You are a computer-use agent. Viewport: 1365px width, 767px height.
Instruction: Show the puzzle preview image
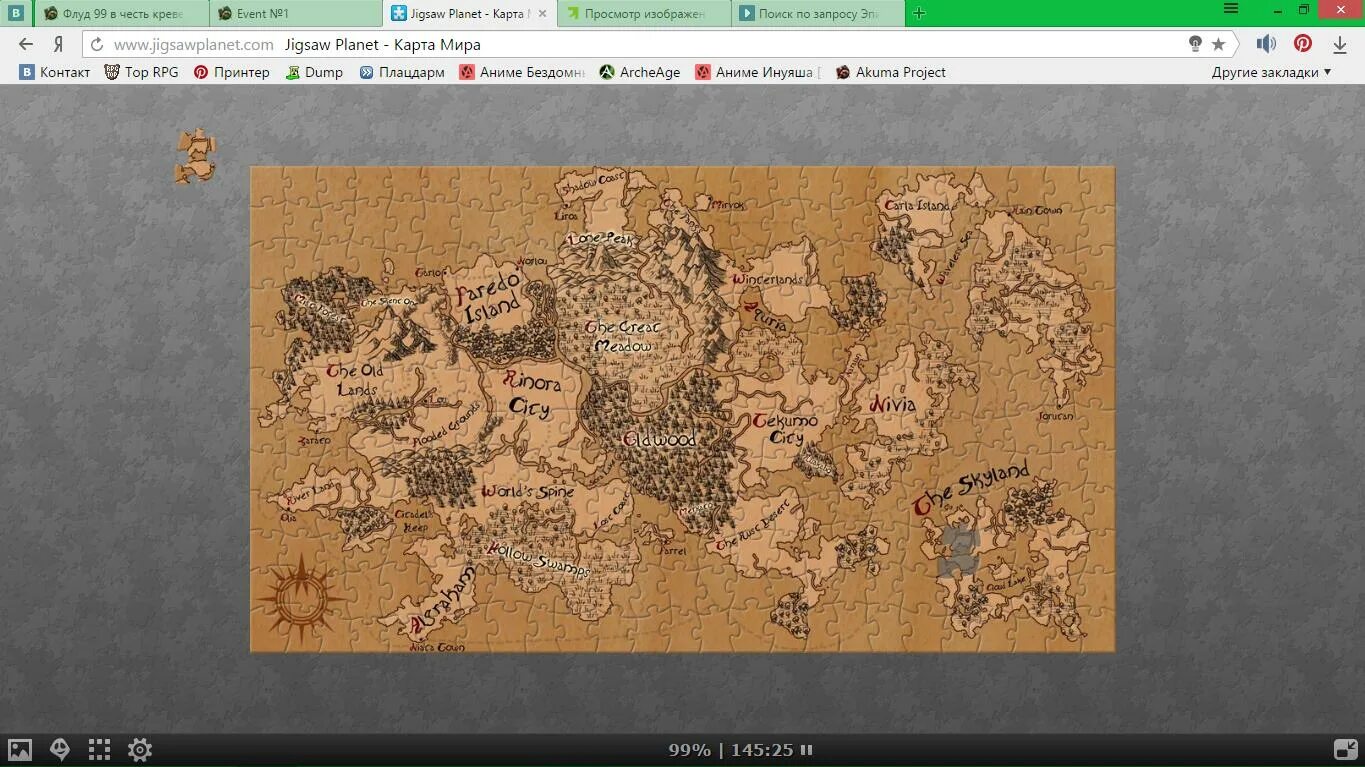(20, 749)
